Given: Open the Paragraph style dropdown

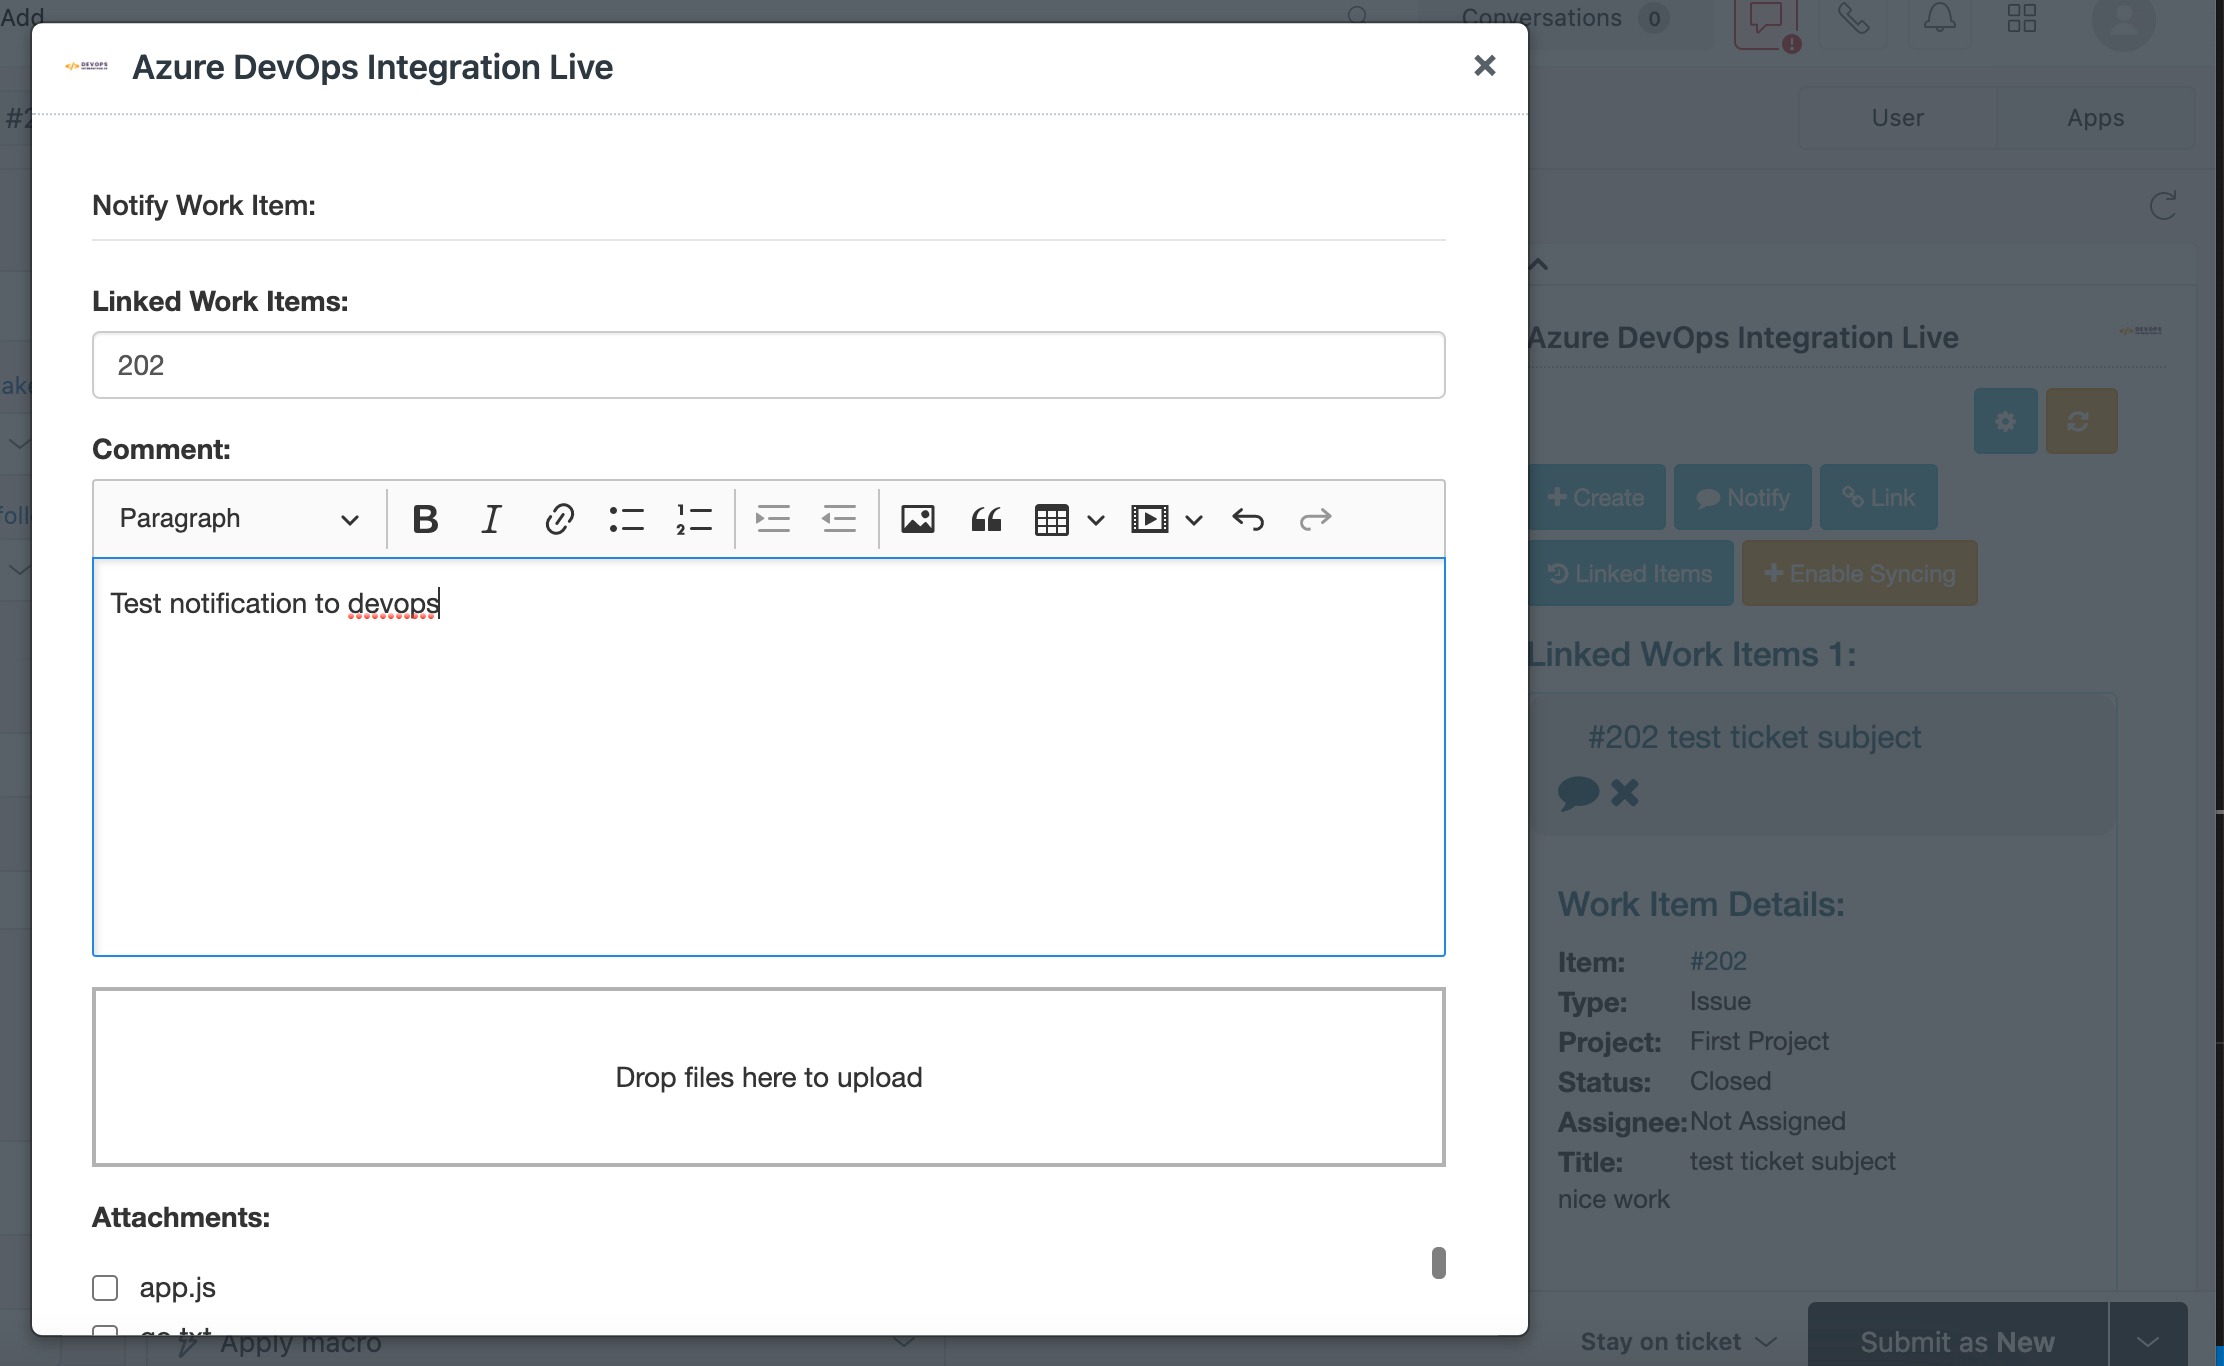Looking at the screenshot, I should pos(239,519).
